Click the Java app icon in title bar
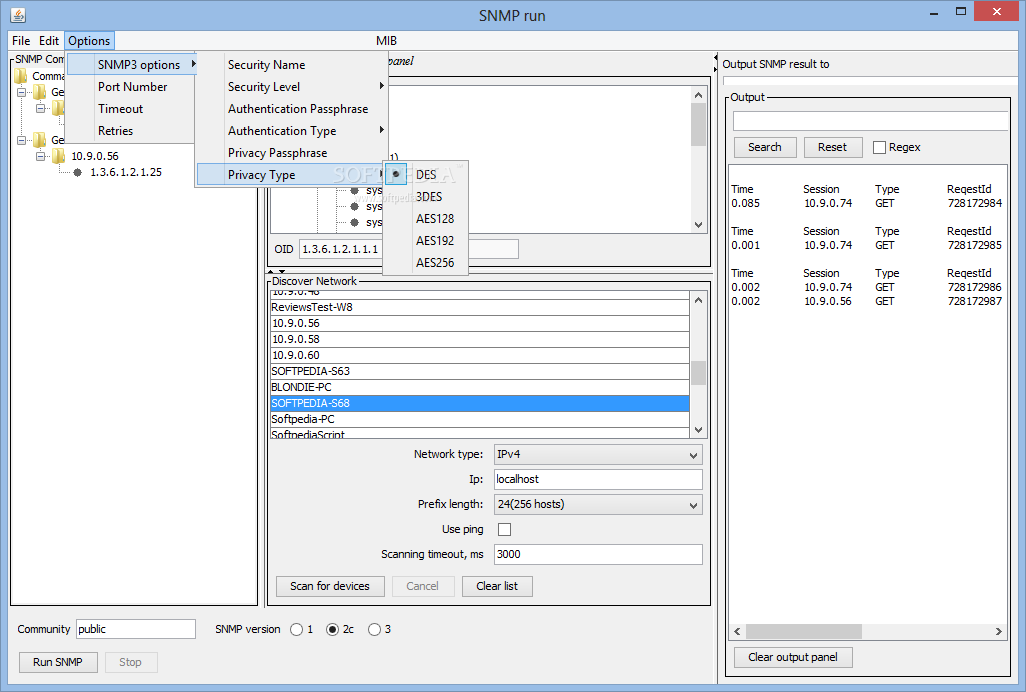Image resolution: width=1026 pixels, height=692 pixels. click(x=18, y=15)
